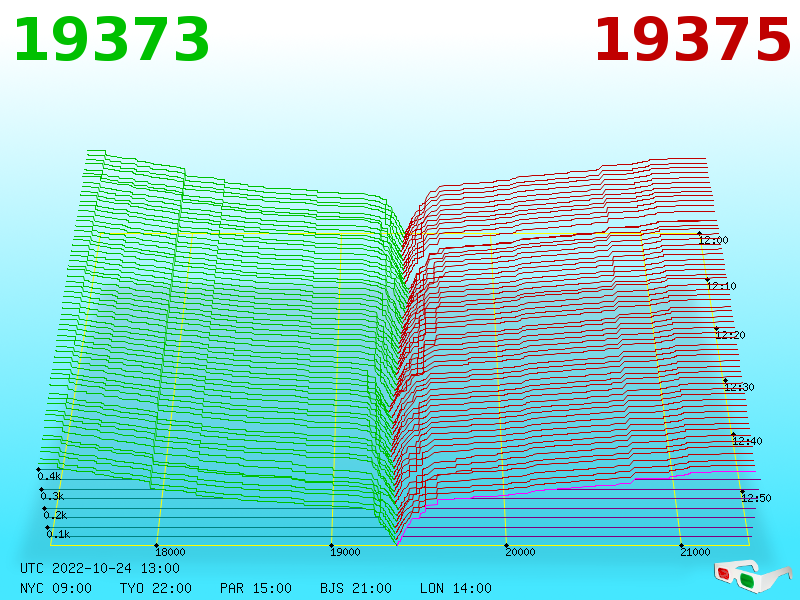This screenshot has height=600, width=800.
Task: Click the red-green 3D glasses icon
Action: (x=753, y=575)
